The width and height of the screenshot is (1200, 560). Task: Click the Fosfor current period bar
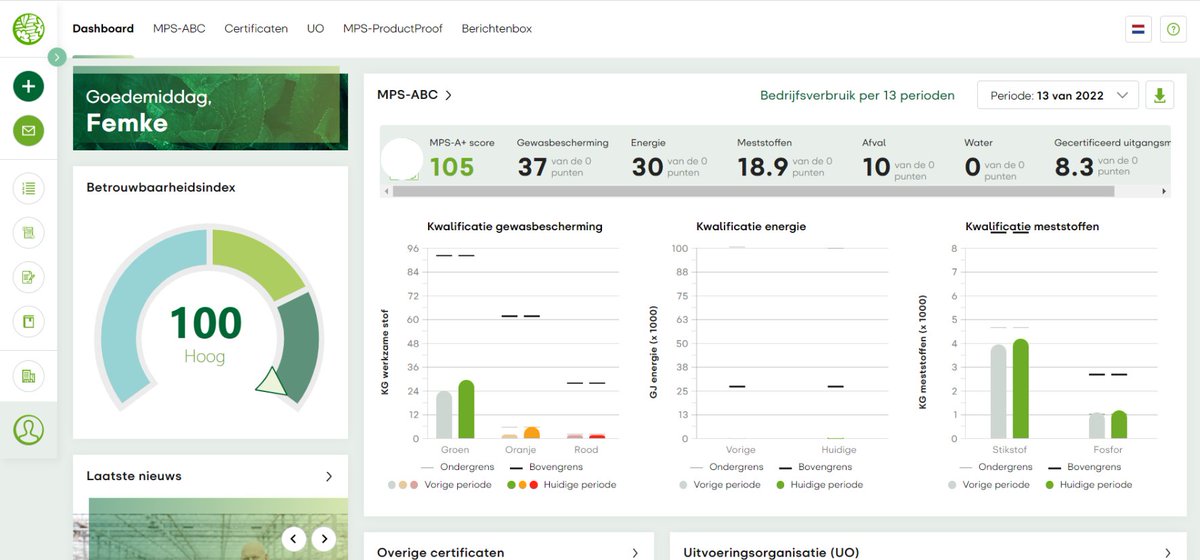tap(1118, 424)
